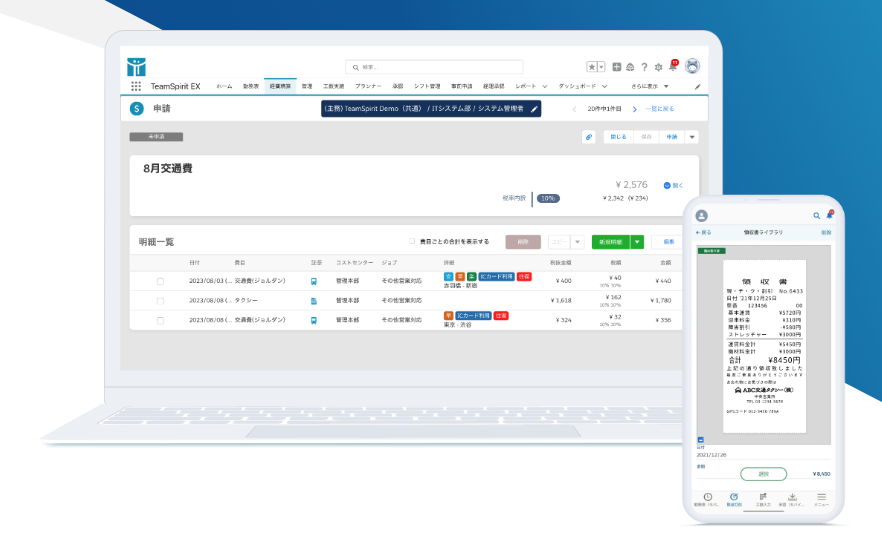Viewport: 882px width, 550px height.
Task: Click the document icon in タクシー row
Action: click(x=314, y=300)
